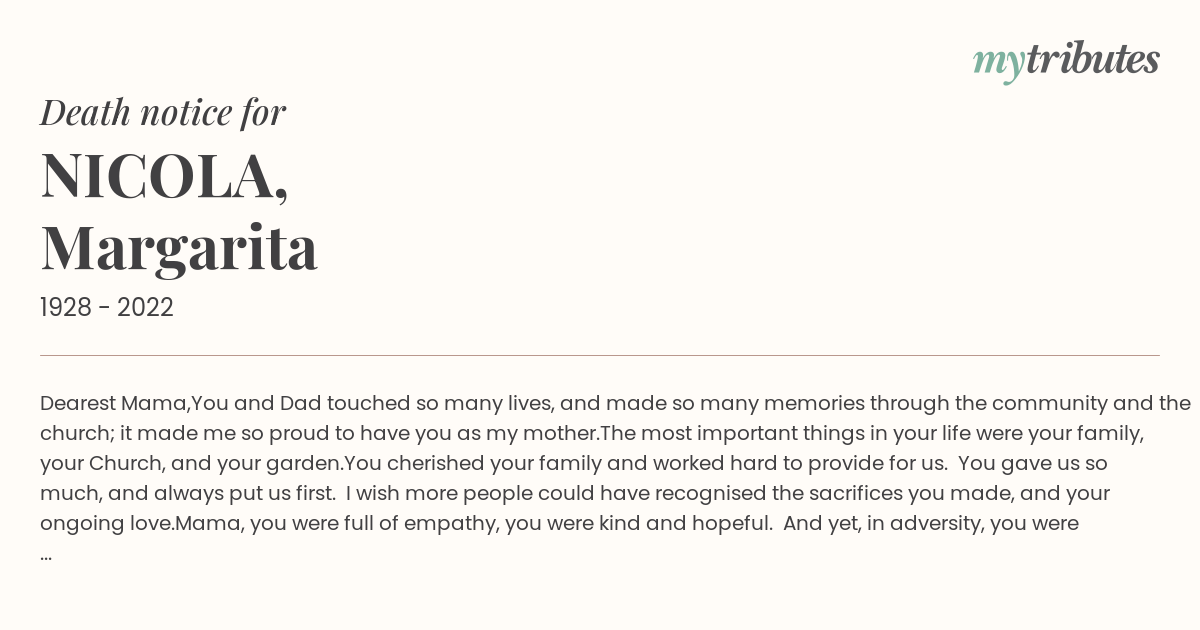Click the phrase "proud to have you"
Image resolution: width=1200 pixels, height=630 pixels.
point(376,434)
